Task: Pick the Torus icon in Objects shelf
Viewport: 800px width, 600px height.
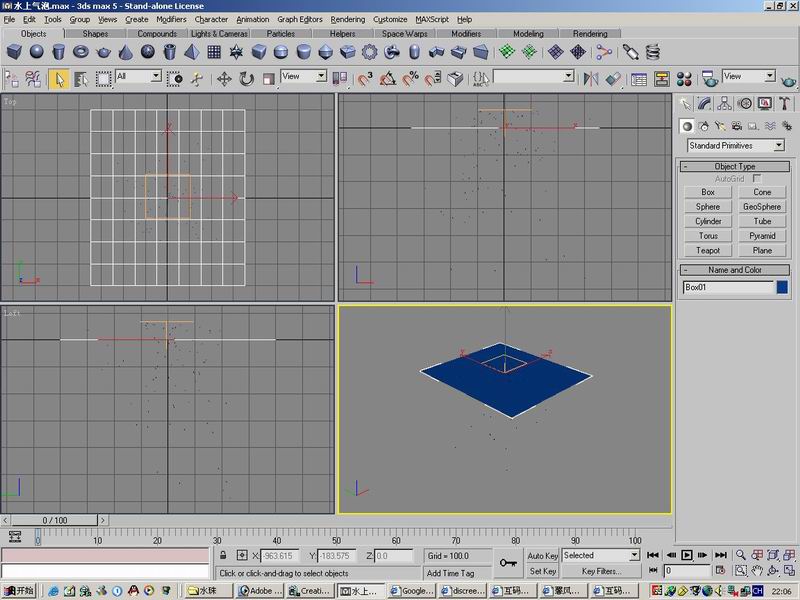Action: (81, 52)
